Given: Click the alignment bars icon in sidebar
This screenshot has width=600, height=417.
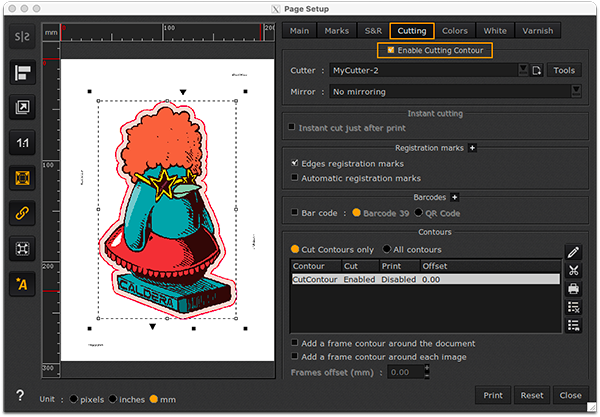Looking at the screenshot, I should click(x=22, y=72).
